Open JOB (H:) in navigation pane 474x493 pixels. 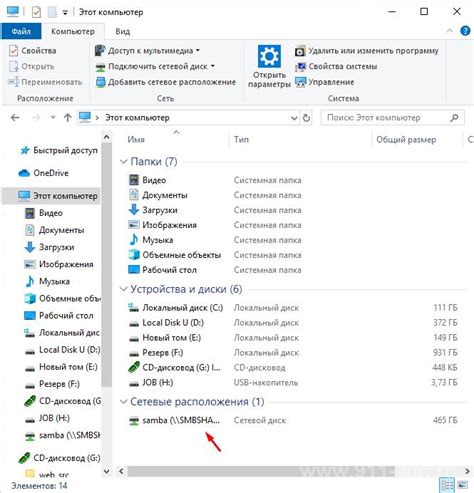tap(47, 418)
